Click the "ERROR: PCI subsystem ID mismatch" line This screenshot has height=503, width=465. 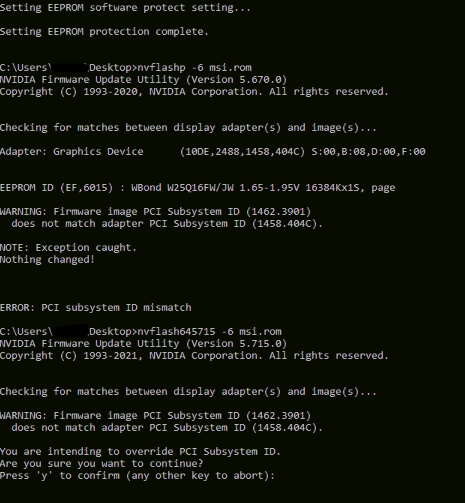click(96, 307)
